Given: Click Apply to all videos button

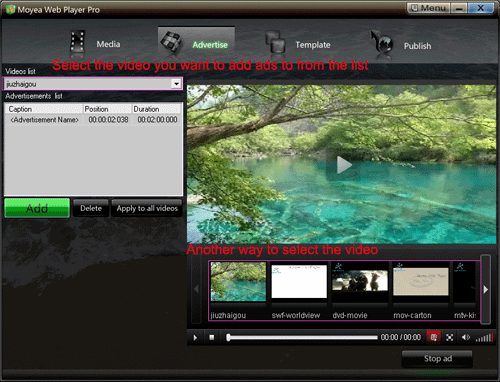Looking at the screenshot, I should pyautogui.click(x=147, y=208).
